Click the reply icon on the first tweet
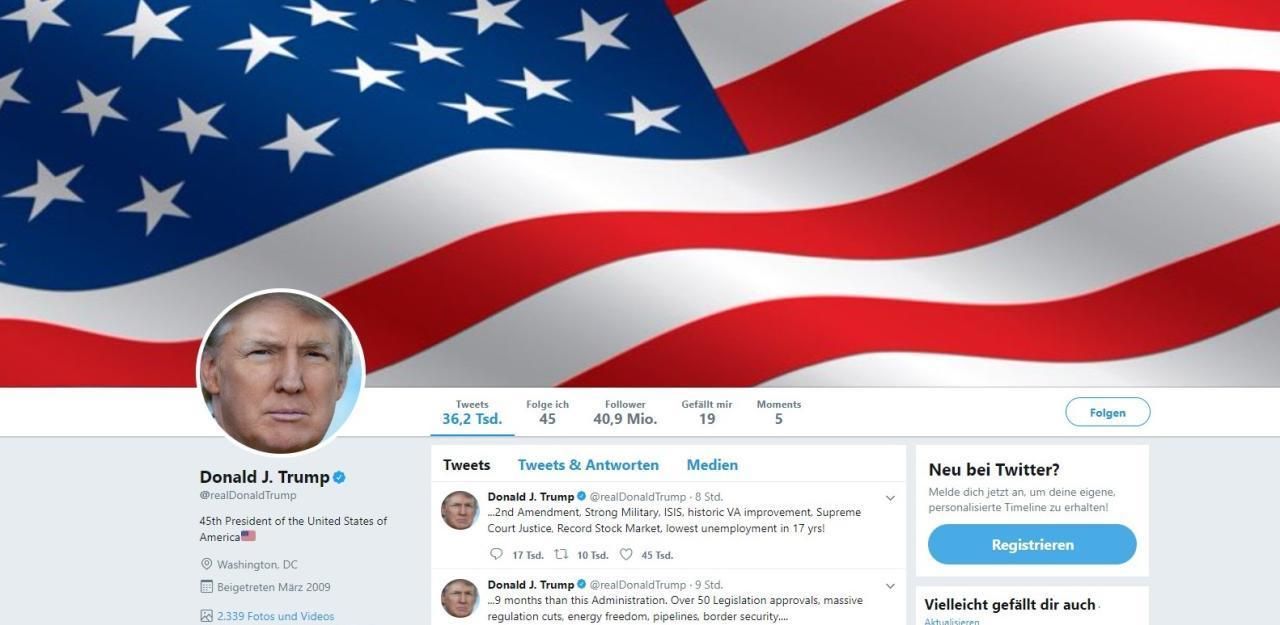Viewport: 1280px width, 625px height. (x=496, y=555)
